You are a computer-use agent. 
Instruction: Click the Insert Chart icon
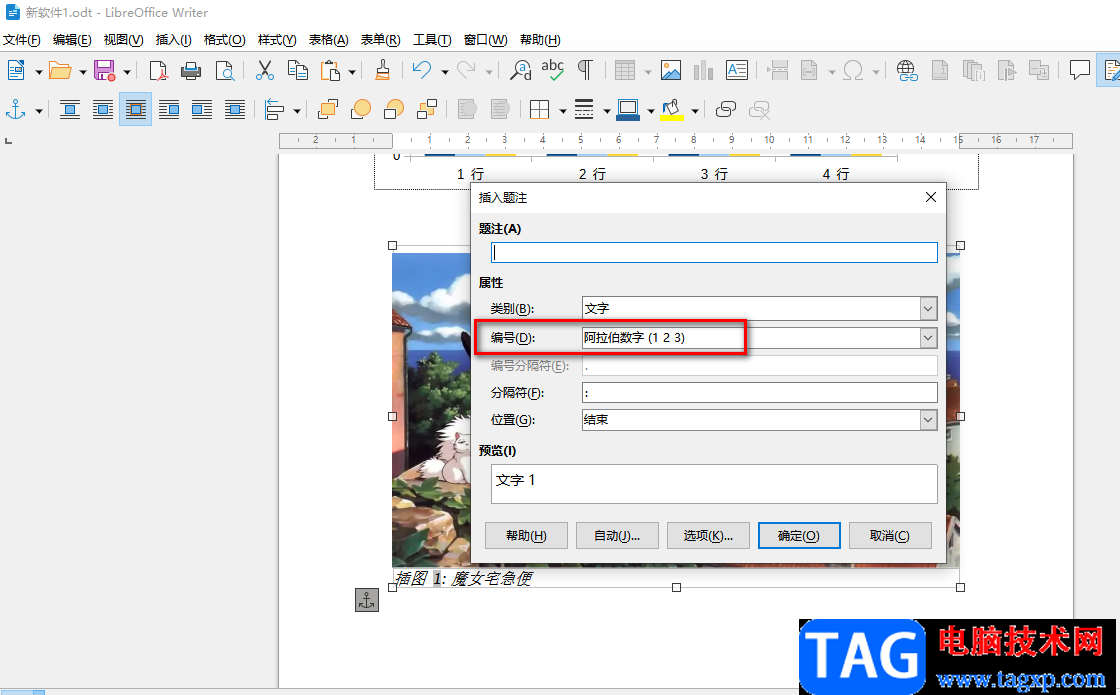pos(704,71)
